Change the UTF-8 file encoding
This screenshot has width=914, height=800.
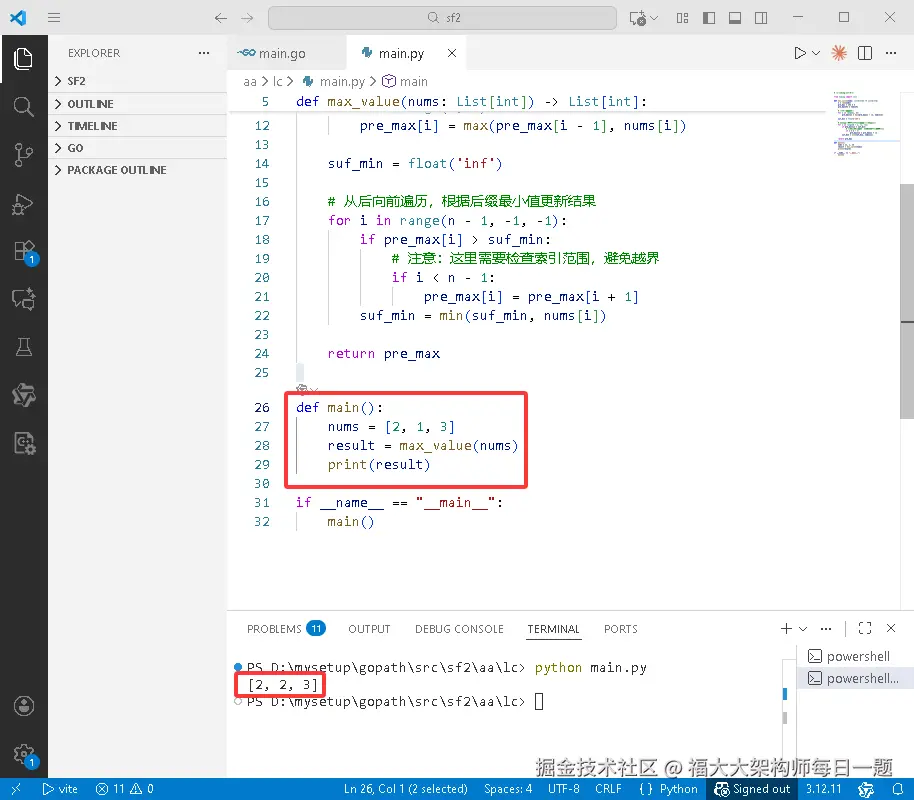click(563, 789)
